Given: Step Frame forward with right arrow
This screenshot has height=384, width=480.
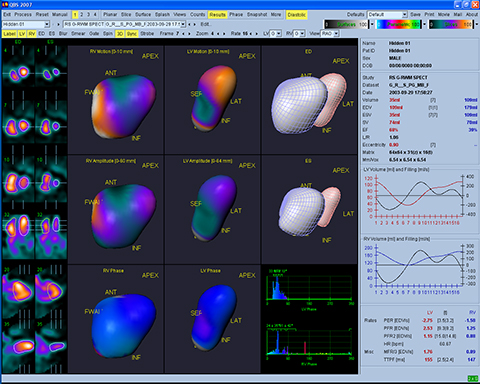Looking at the screenshot, I should click(x=189, y=34).
